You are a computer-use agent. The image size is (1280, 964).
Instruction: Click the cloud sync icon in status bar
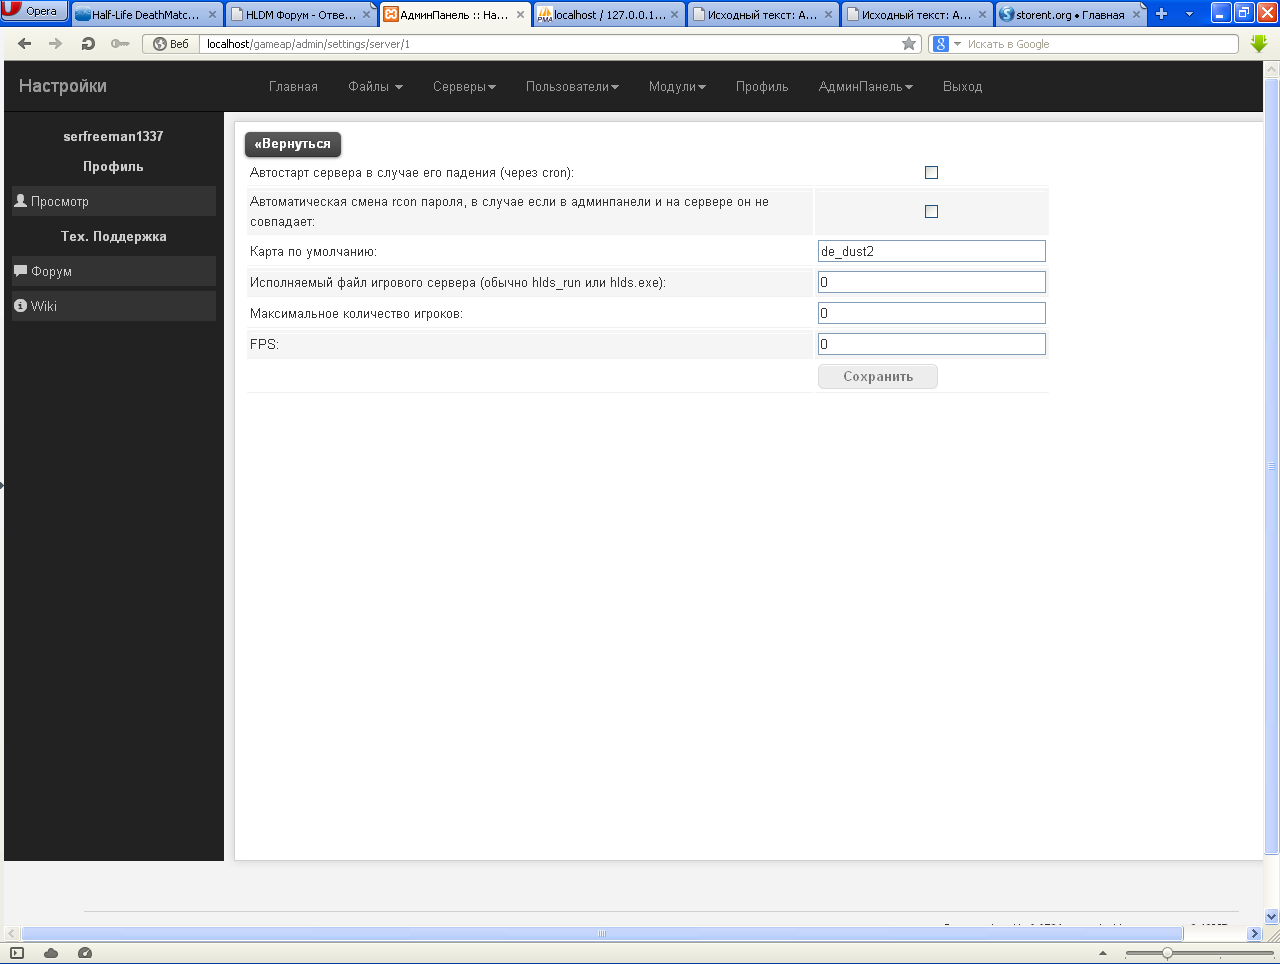[51, 953]
